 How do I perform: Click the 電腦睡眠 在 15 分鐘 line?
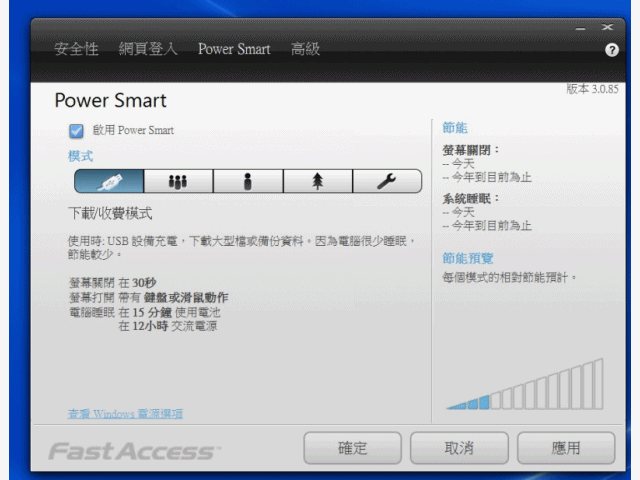(x=145, y=312)
